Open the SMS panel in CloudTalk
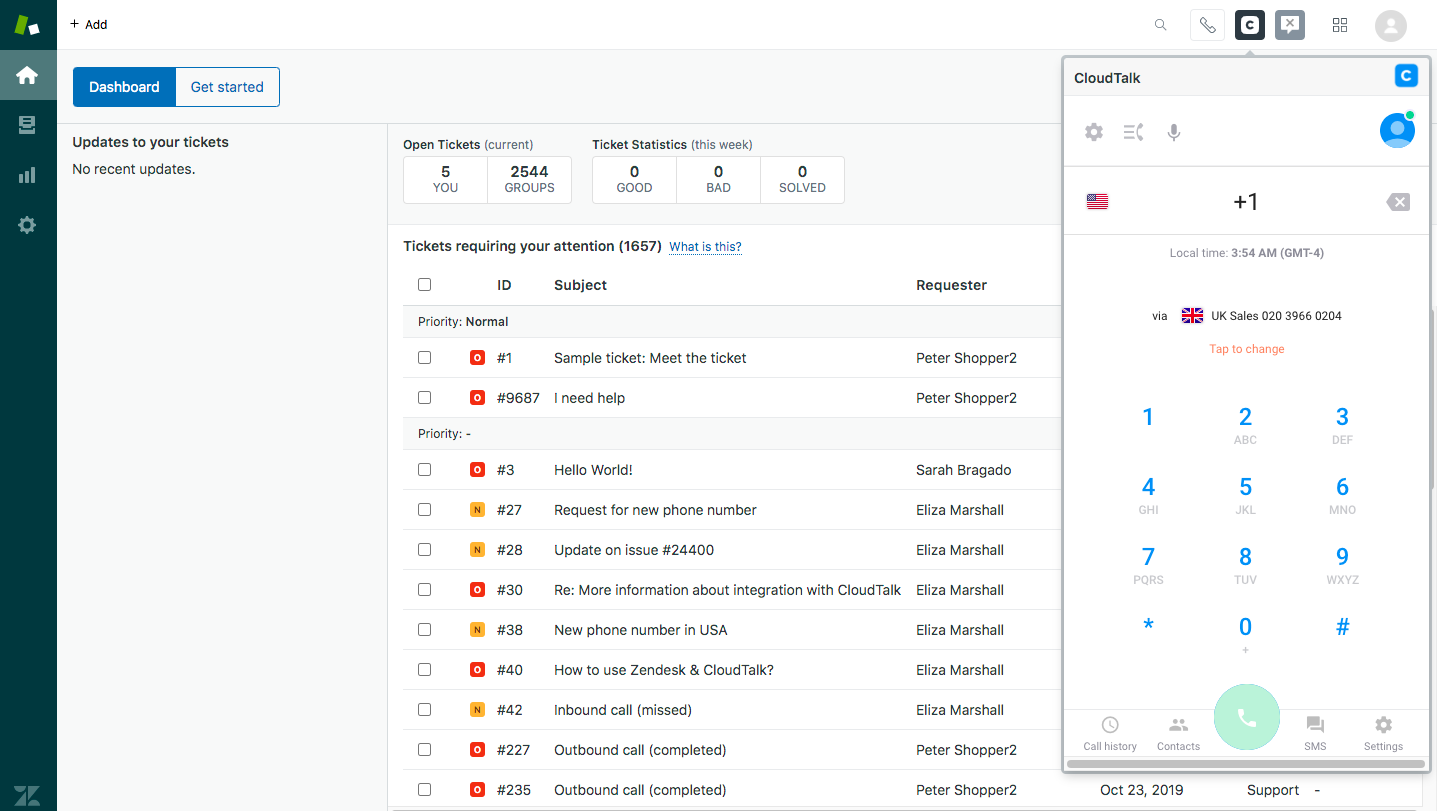 coord(1314,732)
